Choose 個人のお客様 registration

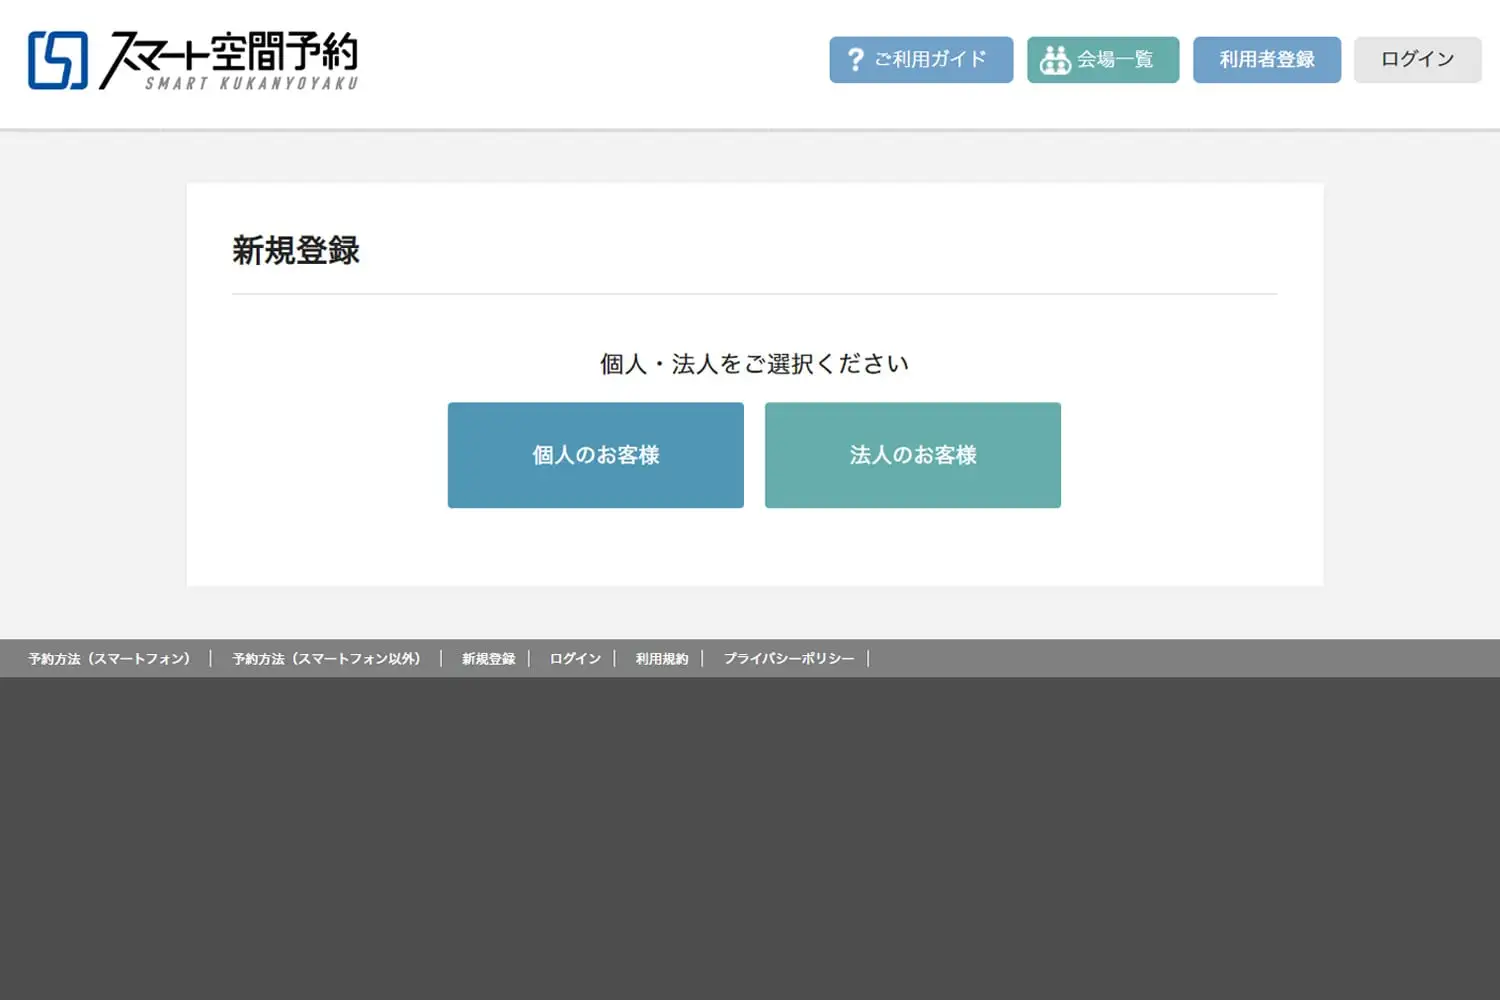tap(596, 455)
